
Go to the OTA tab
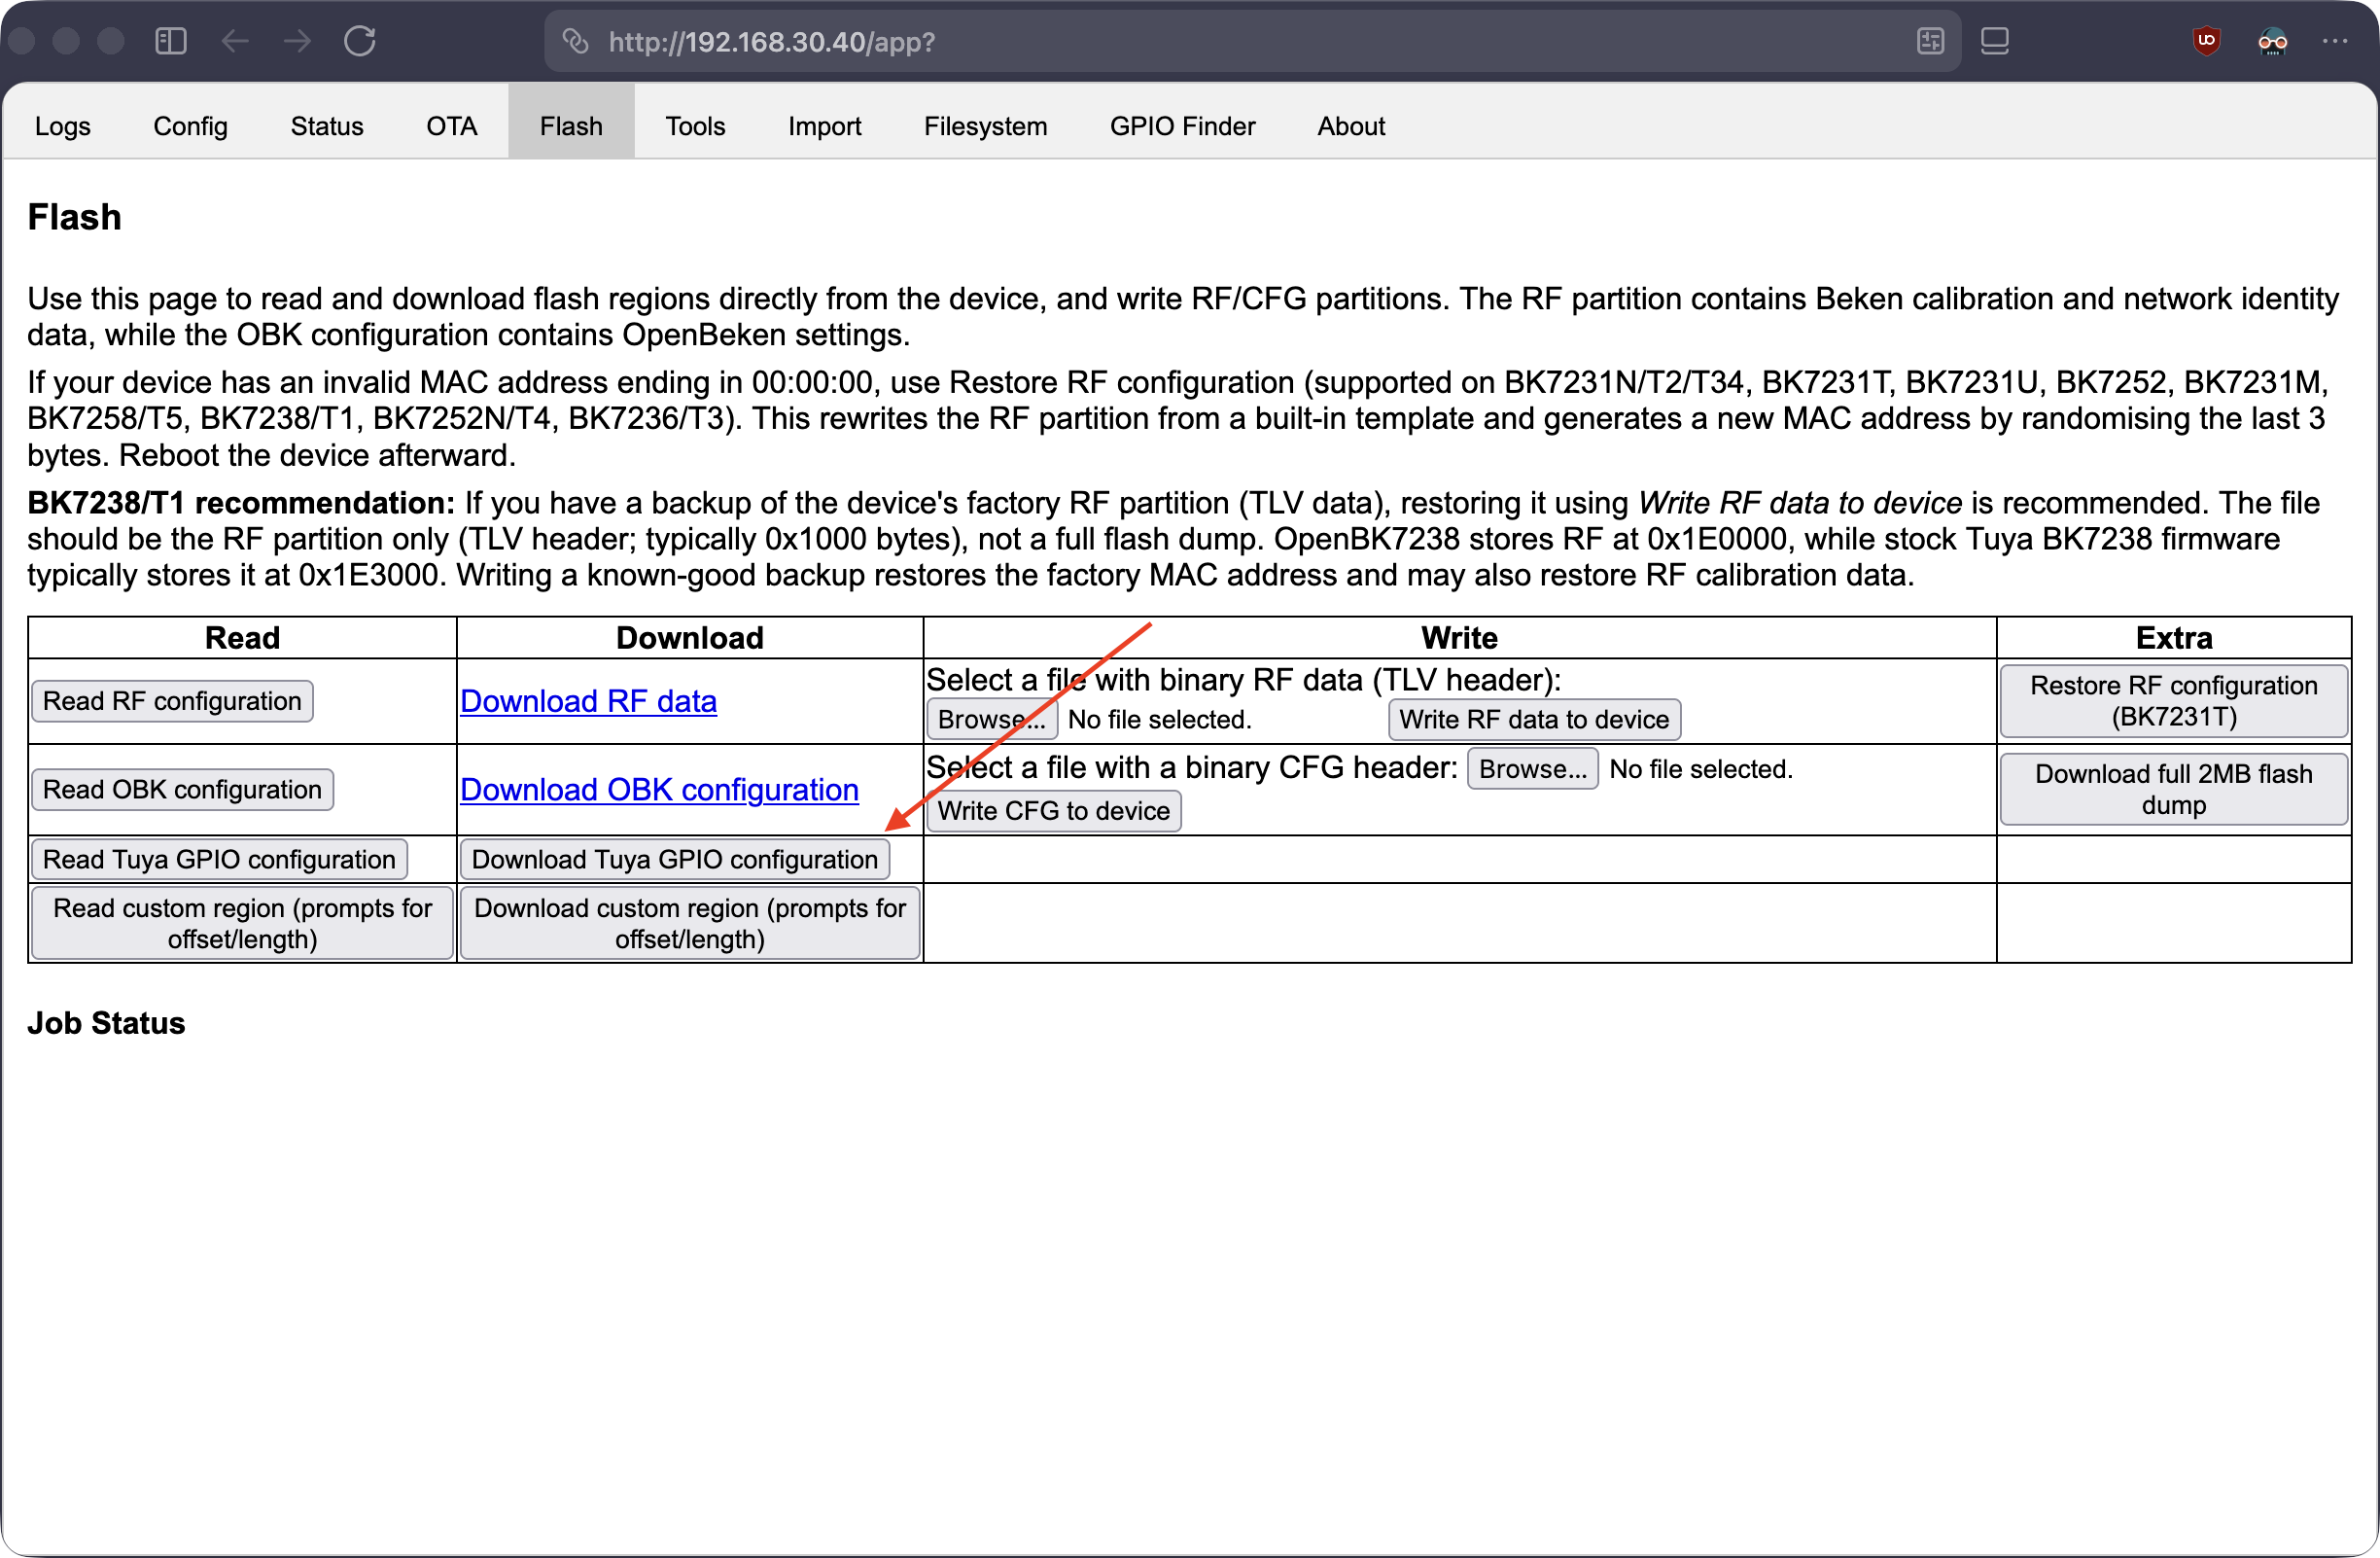pyautogui.click(x=451, y=126)
